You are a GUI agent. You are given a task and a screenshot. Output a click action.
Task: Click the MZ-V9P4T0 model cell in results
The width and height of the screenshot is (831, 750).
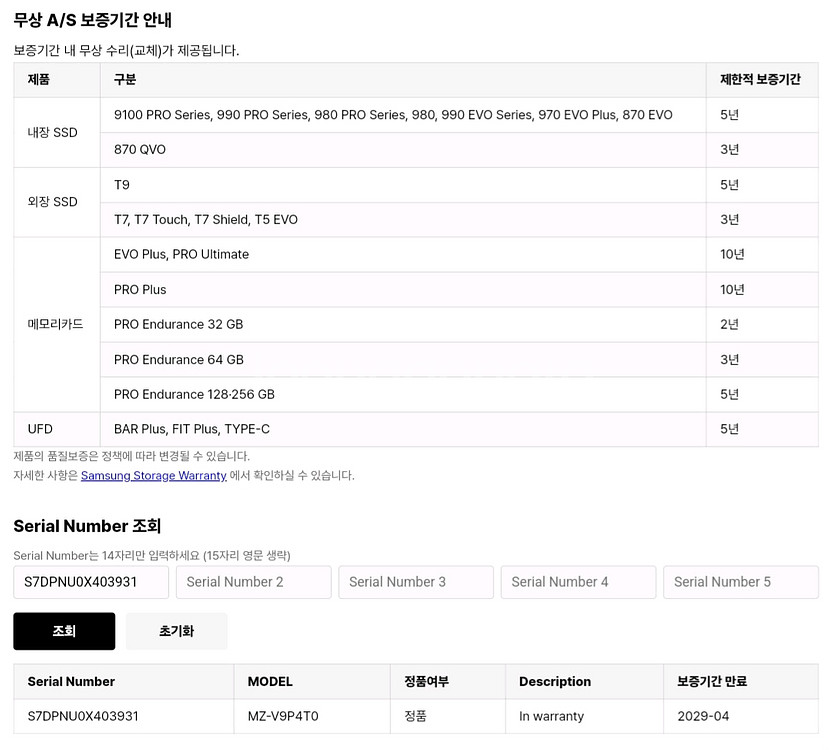[283, 716]
